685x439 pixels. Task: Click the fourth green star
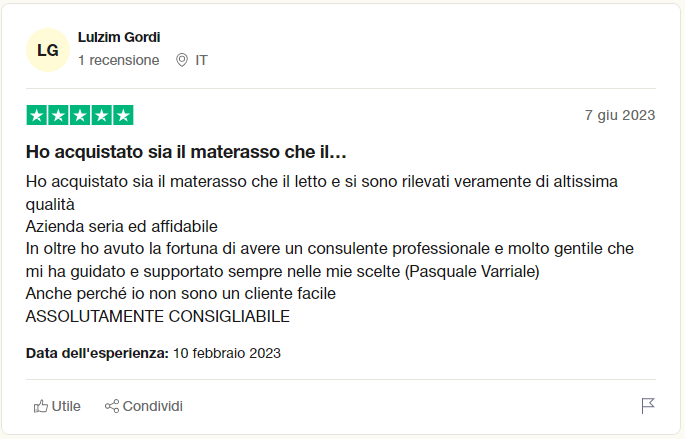pyautogui.click(x=102, y=115)
